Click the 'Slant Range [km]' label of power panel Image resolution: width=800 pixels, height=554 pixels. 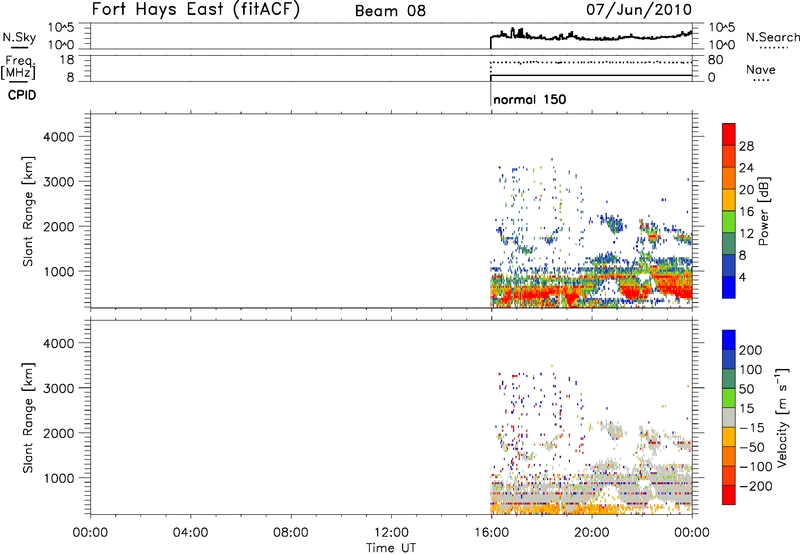[x=28, y=211]
